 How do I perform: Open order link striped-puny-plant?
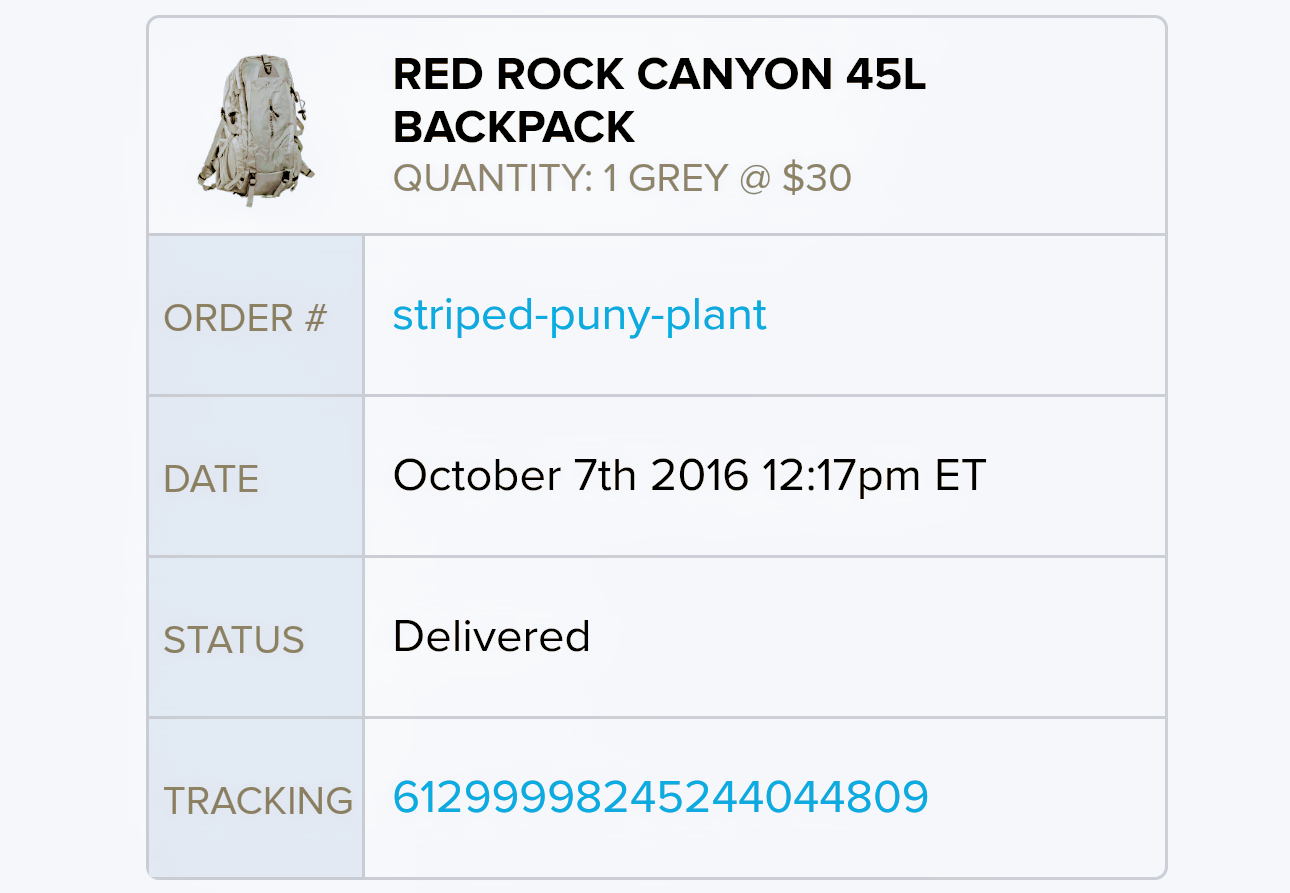click(x=579, y=315)
